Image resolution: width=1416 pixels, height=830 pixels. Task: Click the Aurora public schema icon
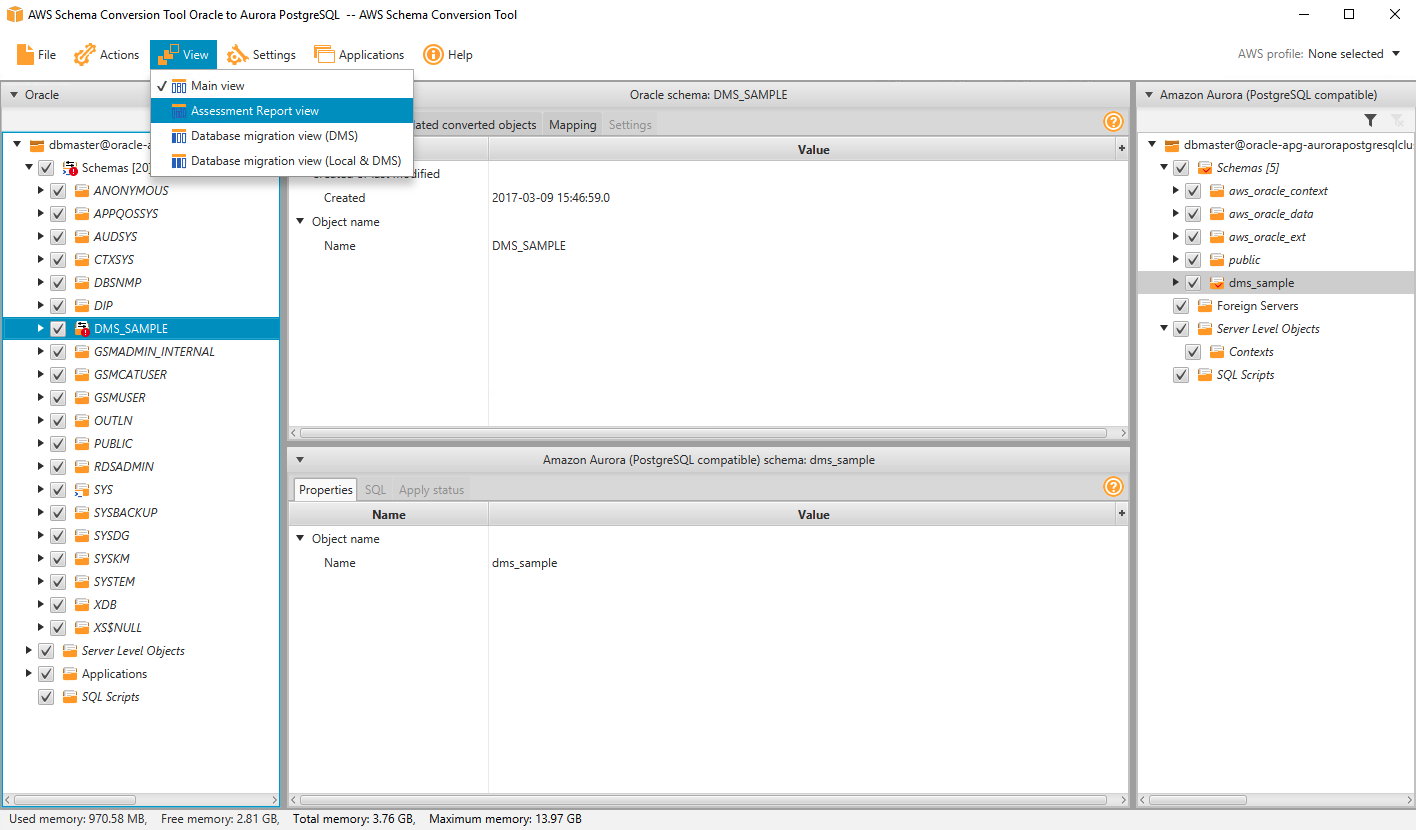coord(1217,260)
